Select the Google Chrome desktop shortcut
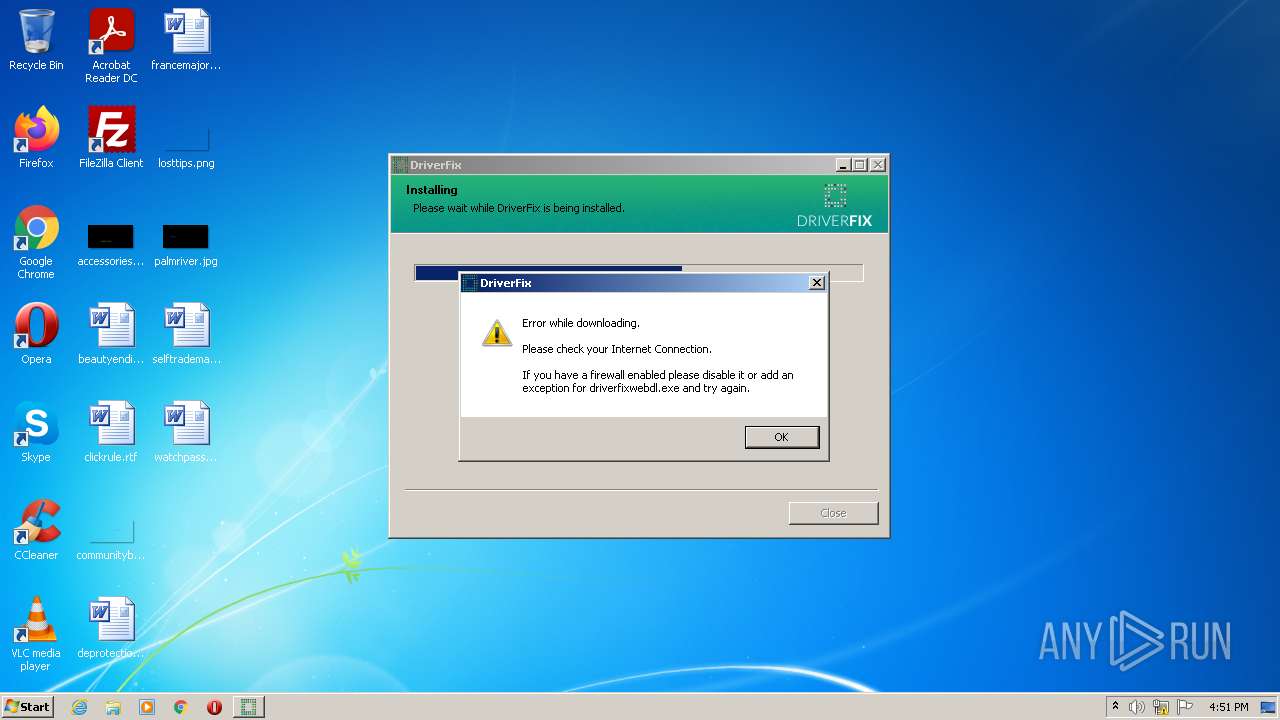Image resolution: width=1280 pixels, height=720 pixels. (x=36, y=242)
